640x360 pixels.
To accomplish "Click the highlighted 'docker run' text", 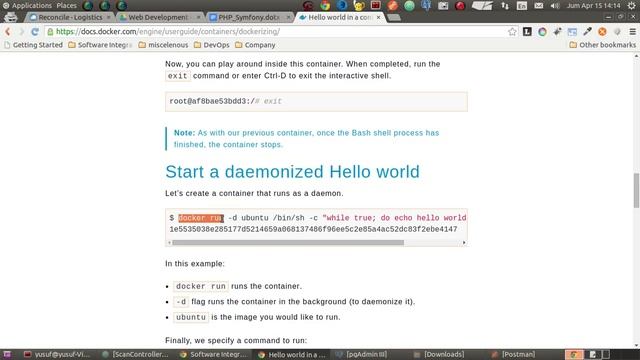I will (201, 218).
